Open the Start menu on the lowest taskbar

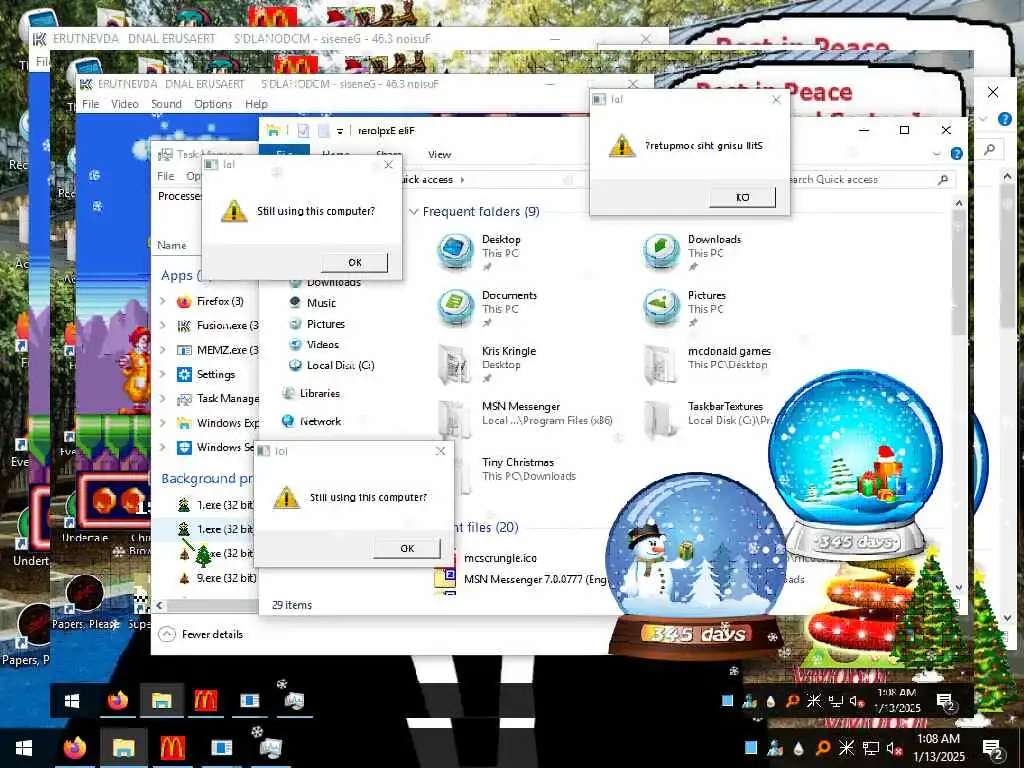tap(24, 748)
